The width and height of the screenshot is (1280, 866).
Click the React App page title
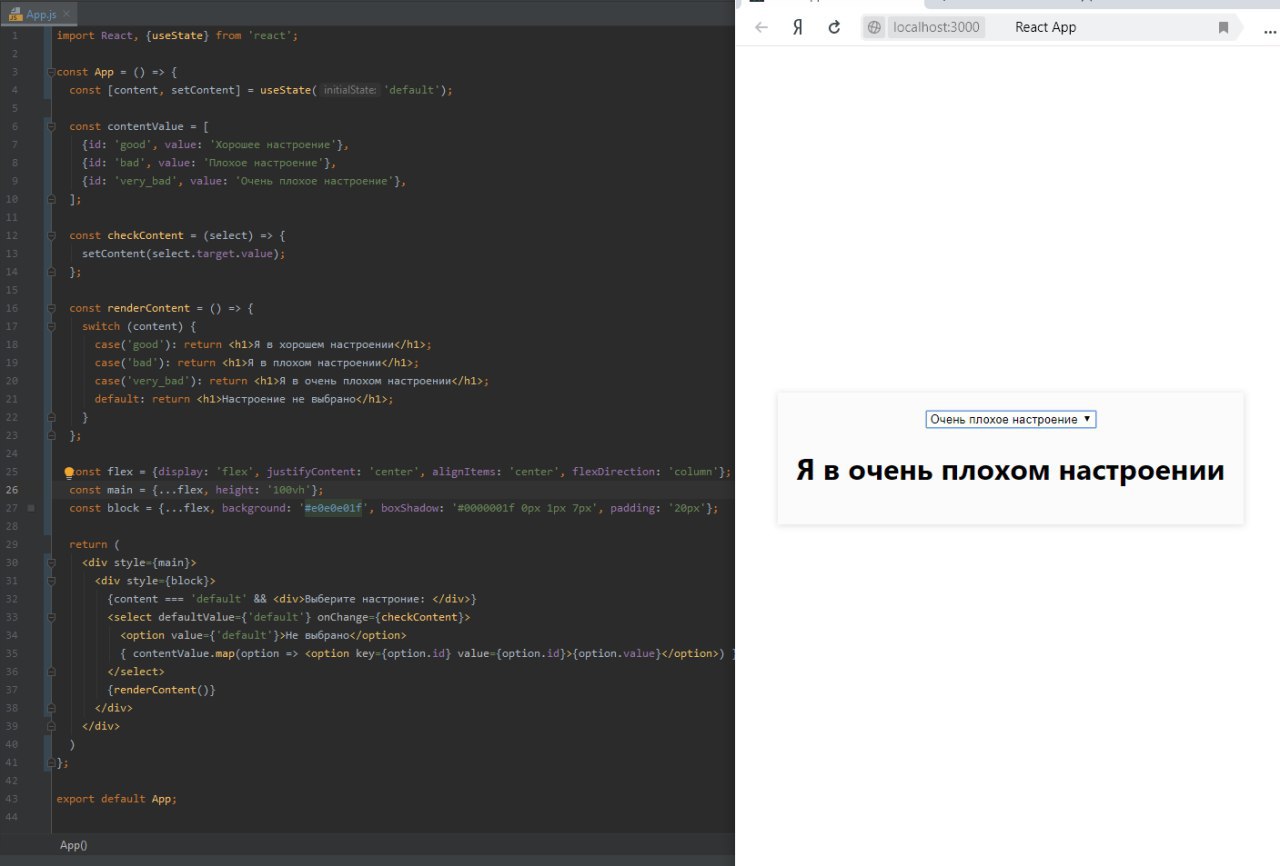pos(1045,28)
